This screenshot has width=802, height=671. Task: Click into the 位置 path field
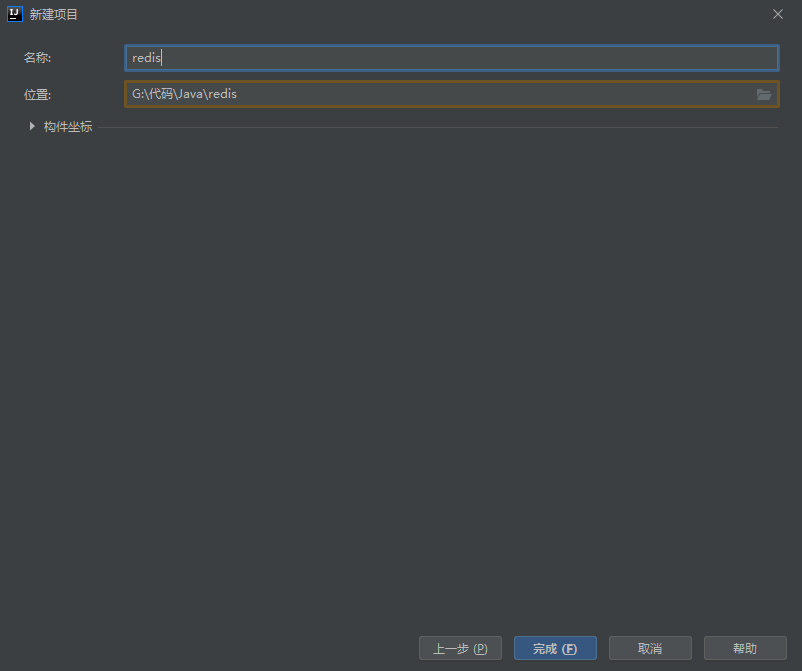[440, 94]
